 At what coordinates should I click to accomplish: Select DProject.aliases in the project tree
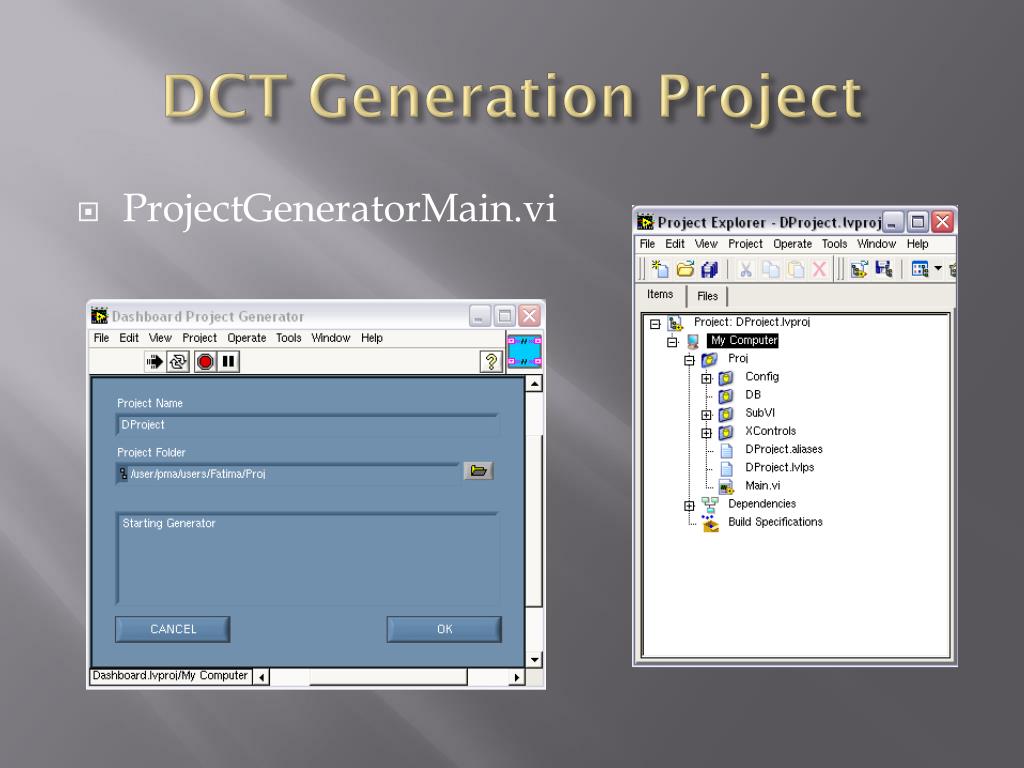point(784,449)
